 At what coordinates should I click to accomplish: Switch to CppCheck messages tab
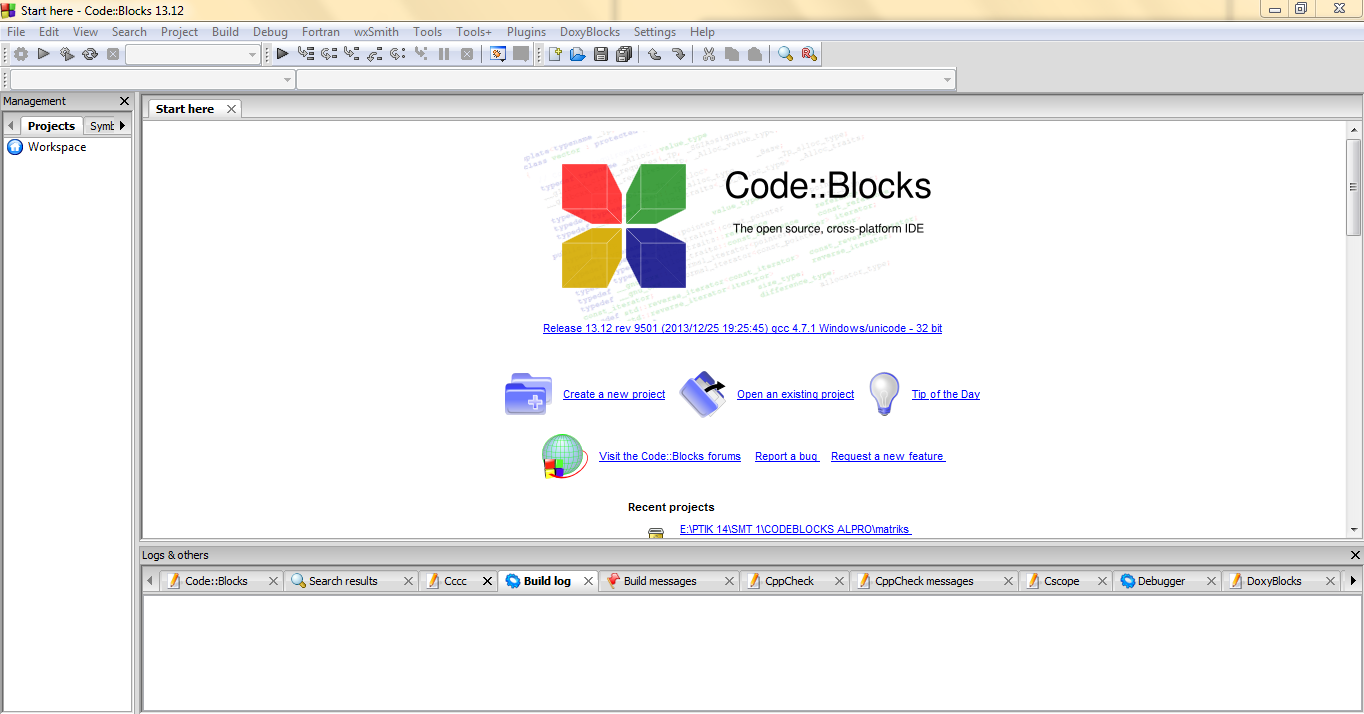click(x=924, y=581)
